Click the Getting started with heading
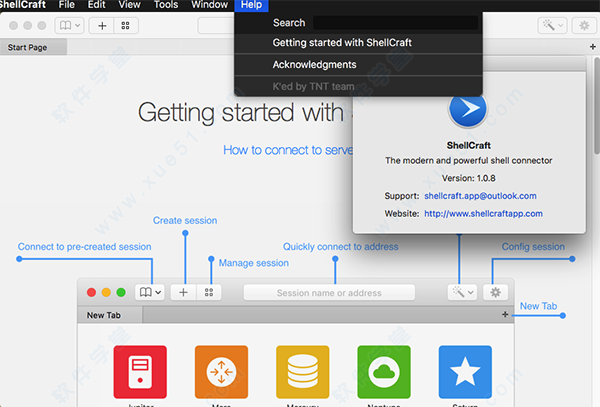 (x=241, y=112)
